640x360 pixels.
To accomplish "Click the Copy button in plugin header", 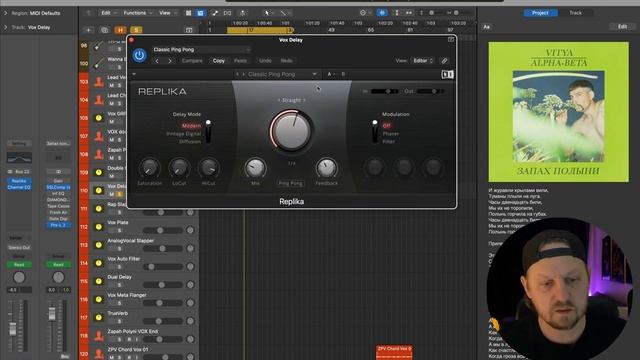I will coord(219,61).
